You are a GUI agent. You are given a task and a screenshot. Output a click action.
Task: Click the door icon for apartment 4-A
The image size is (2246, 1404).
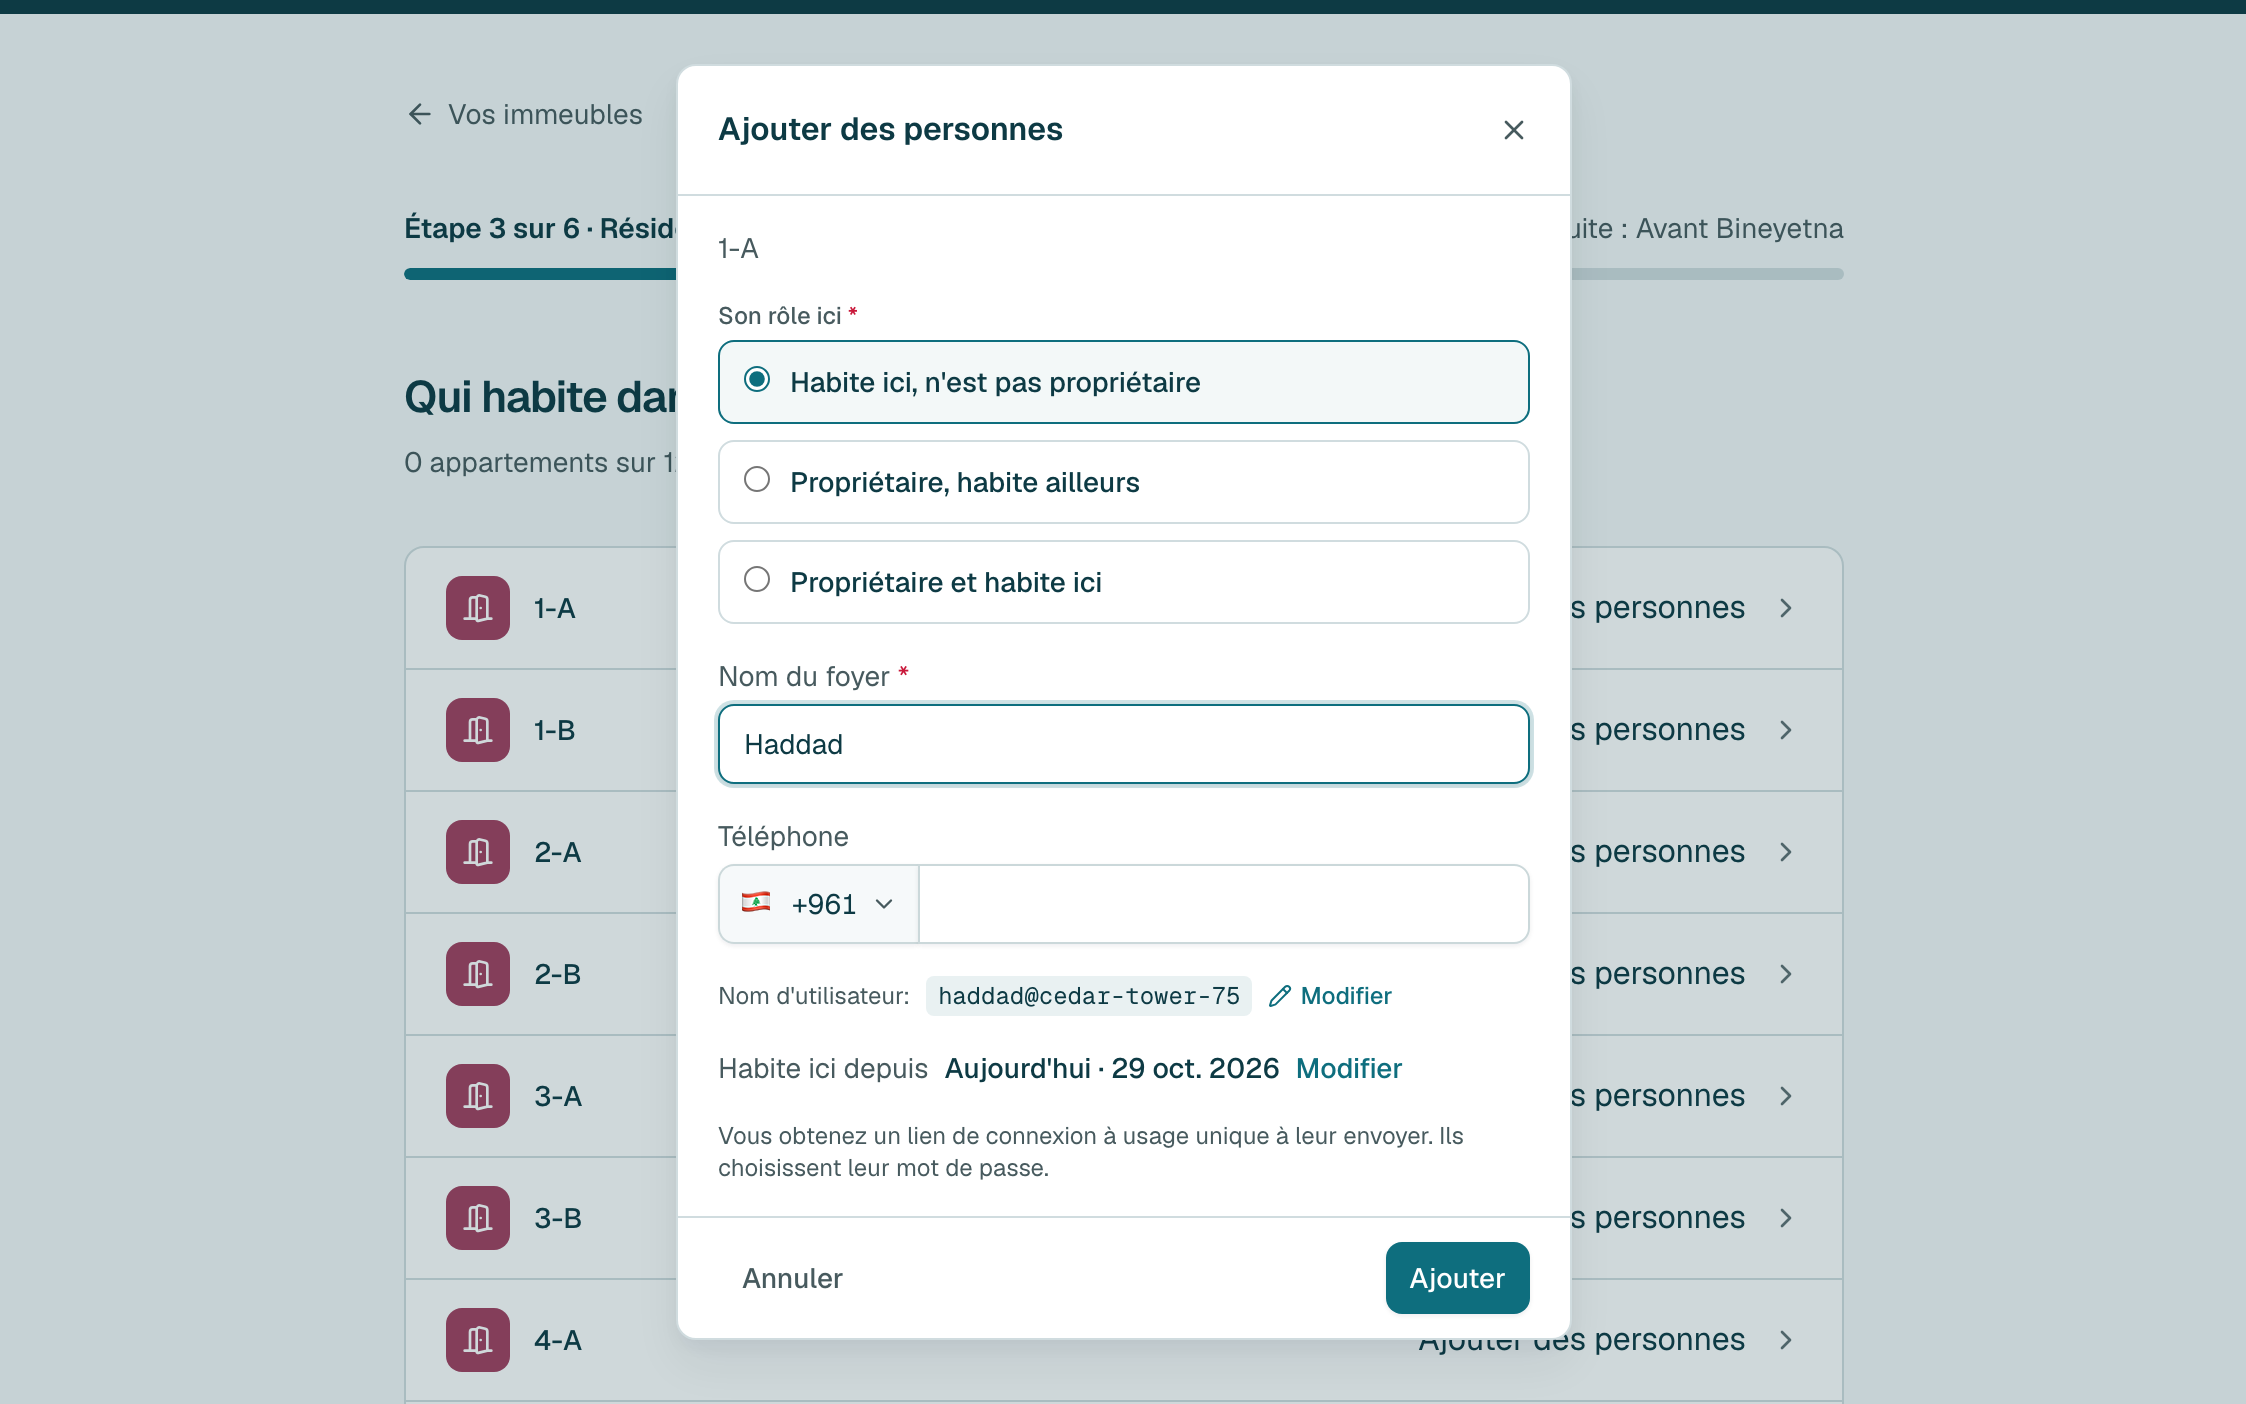click(478, 1340)
